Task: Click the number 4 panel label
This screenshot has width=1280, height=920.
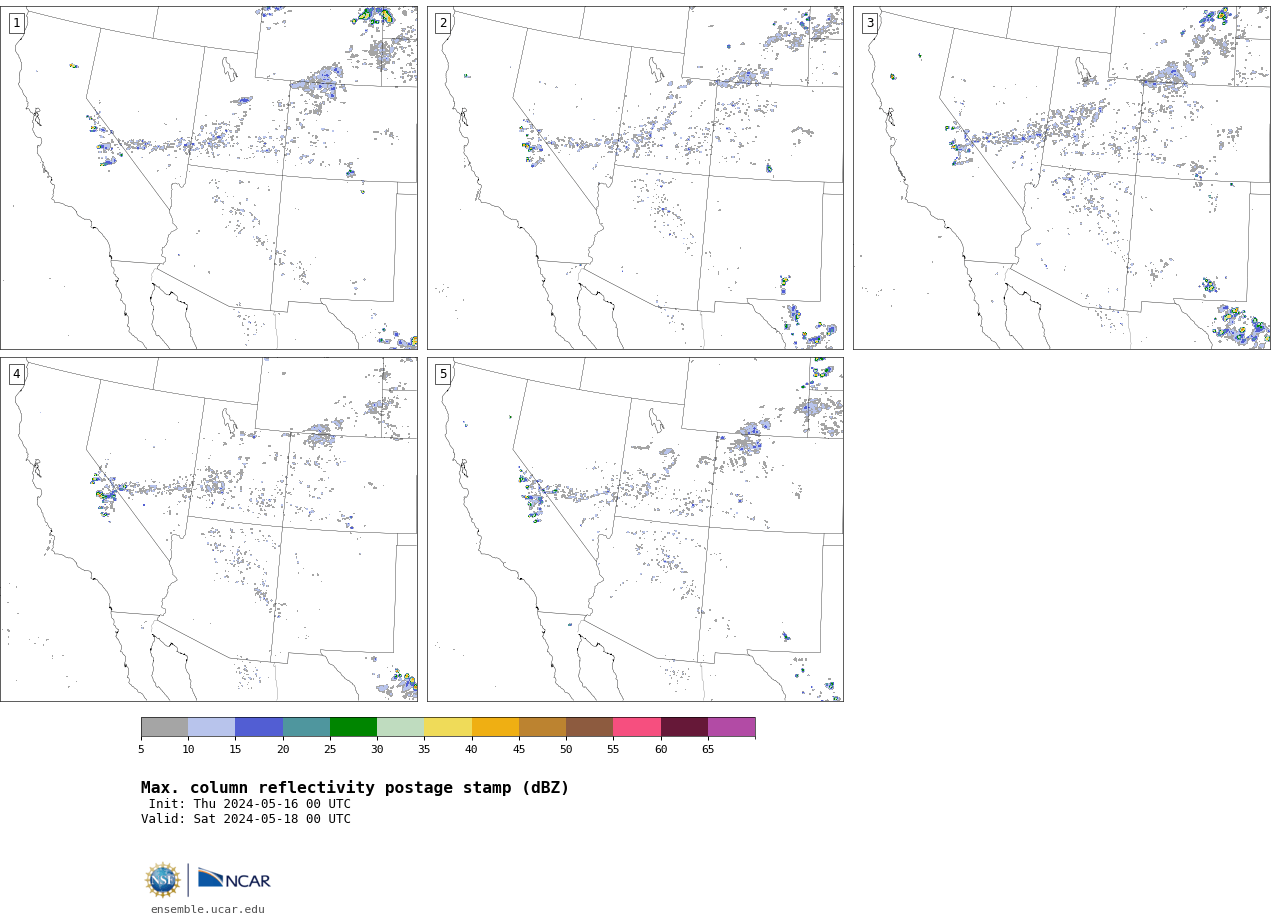Action: tap(16, 374)
